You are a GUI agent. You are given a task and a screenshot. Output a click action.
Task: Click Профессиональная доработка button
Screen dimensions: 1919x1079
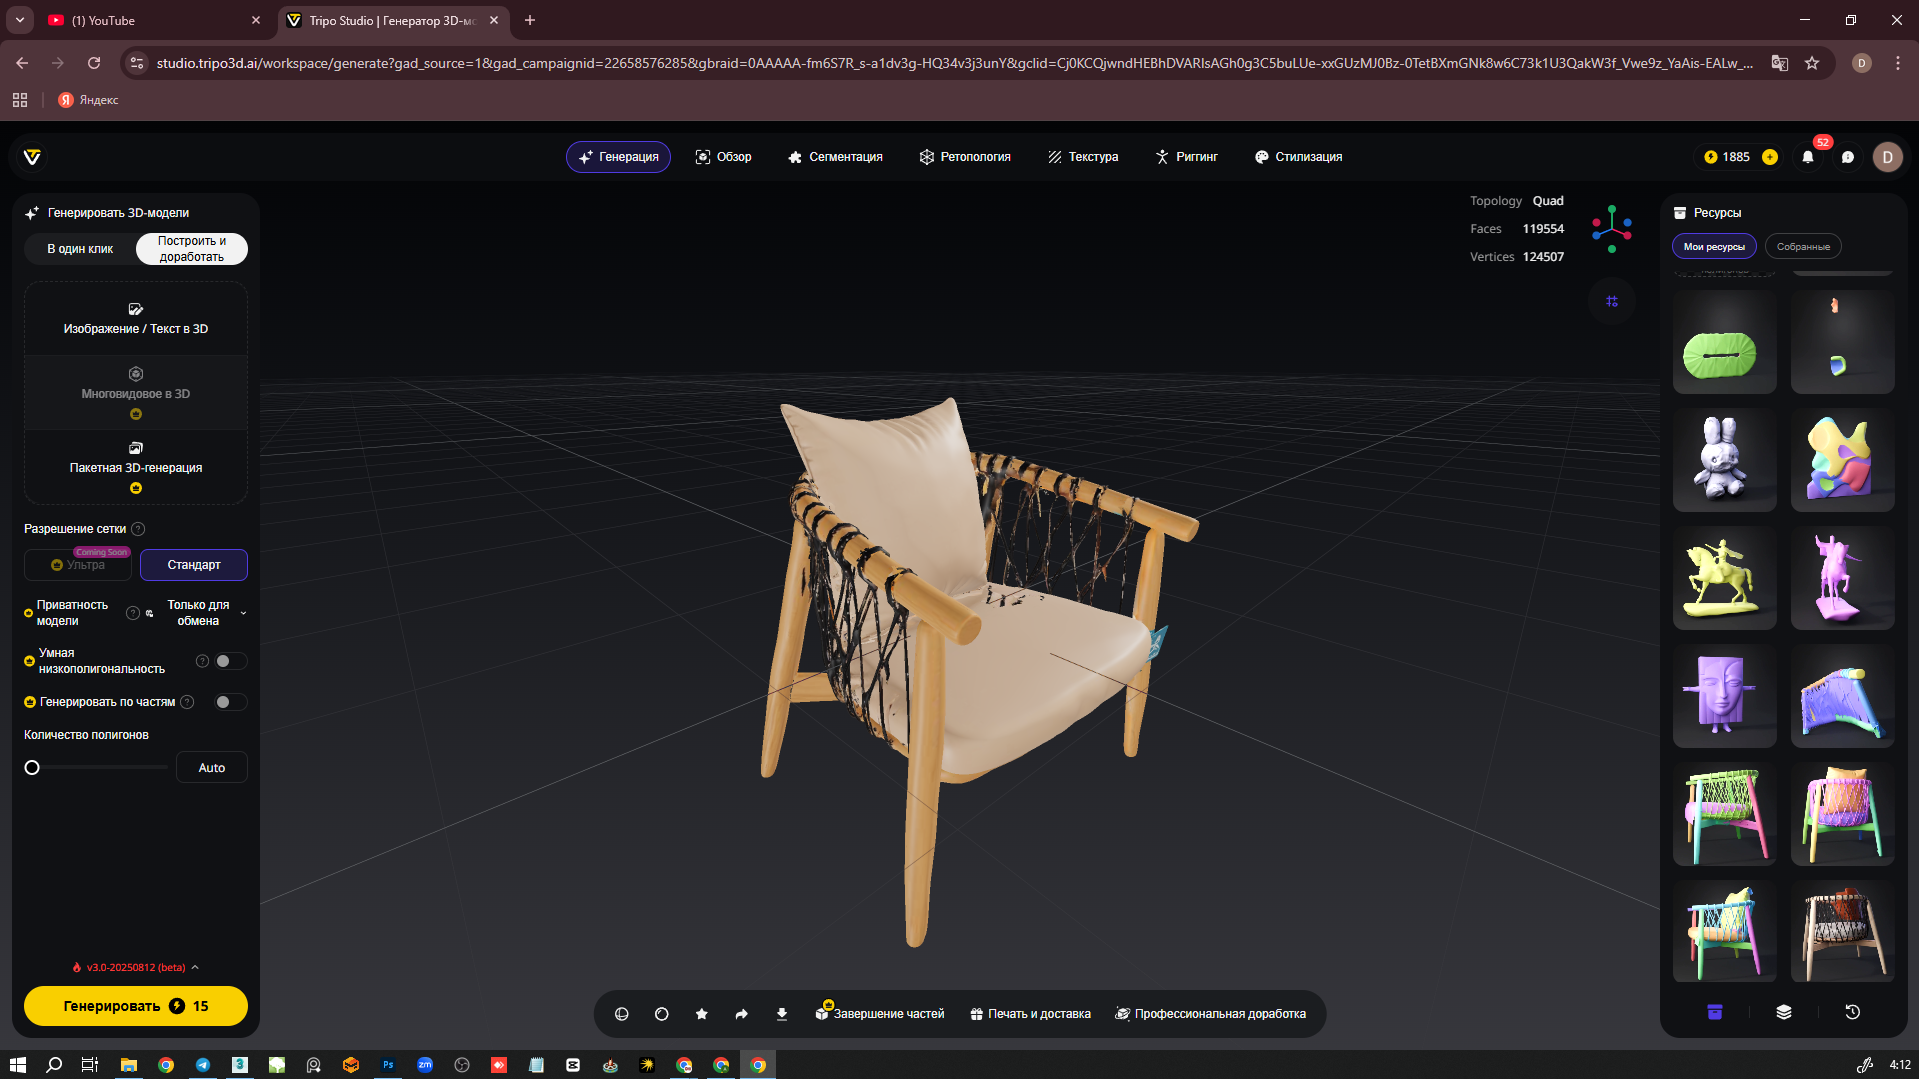click(x=1211, y=1014)
